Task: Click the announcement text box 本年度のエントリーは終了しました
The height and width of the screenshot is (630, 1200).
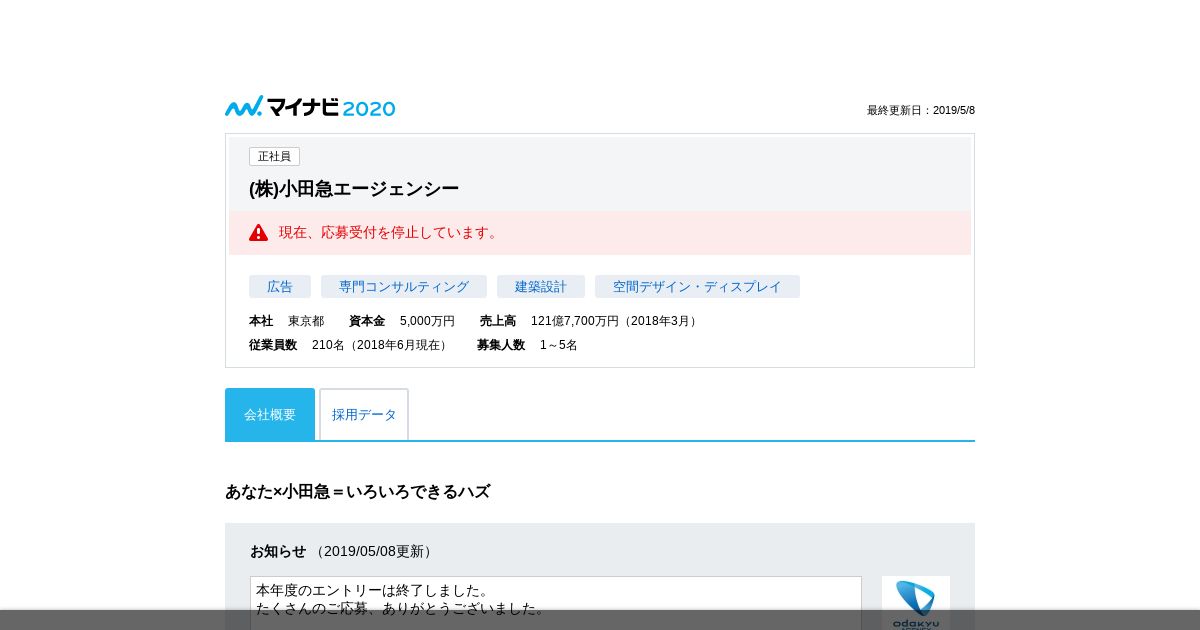Action: click(556, 603)
